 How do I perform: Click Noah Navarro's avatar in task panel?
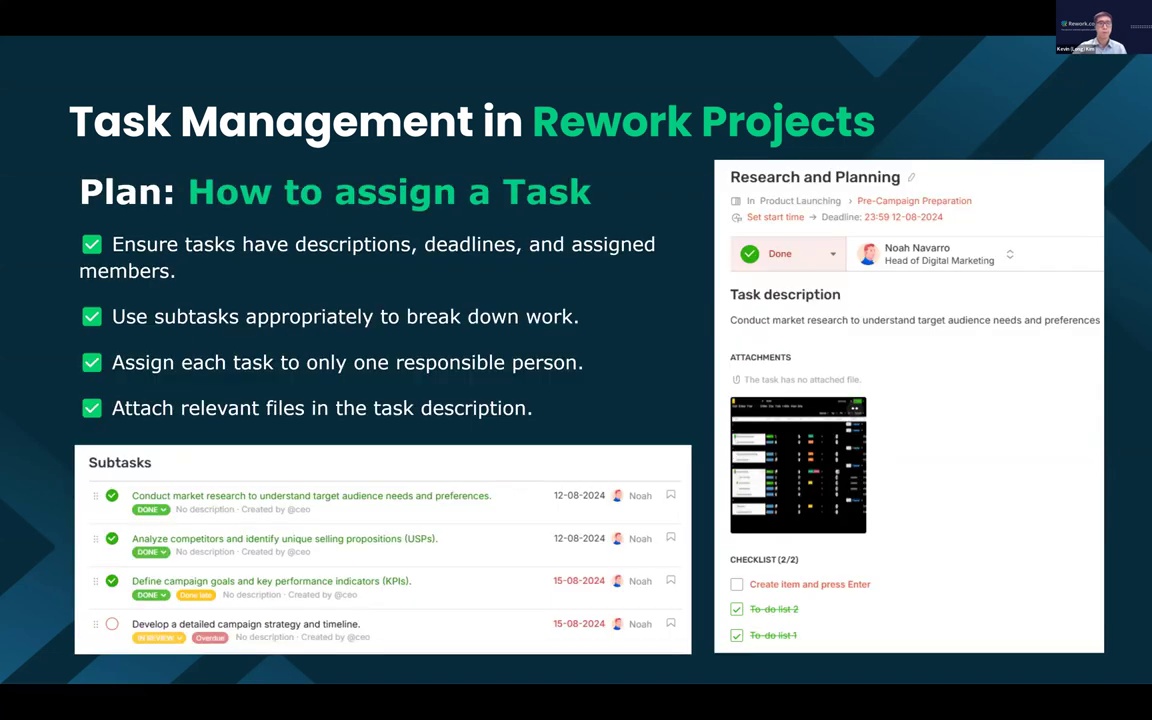(868, 254)
